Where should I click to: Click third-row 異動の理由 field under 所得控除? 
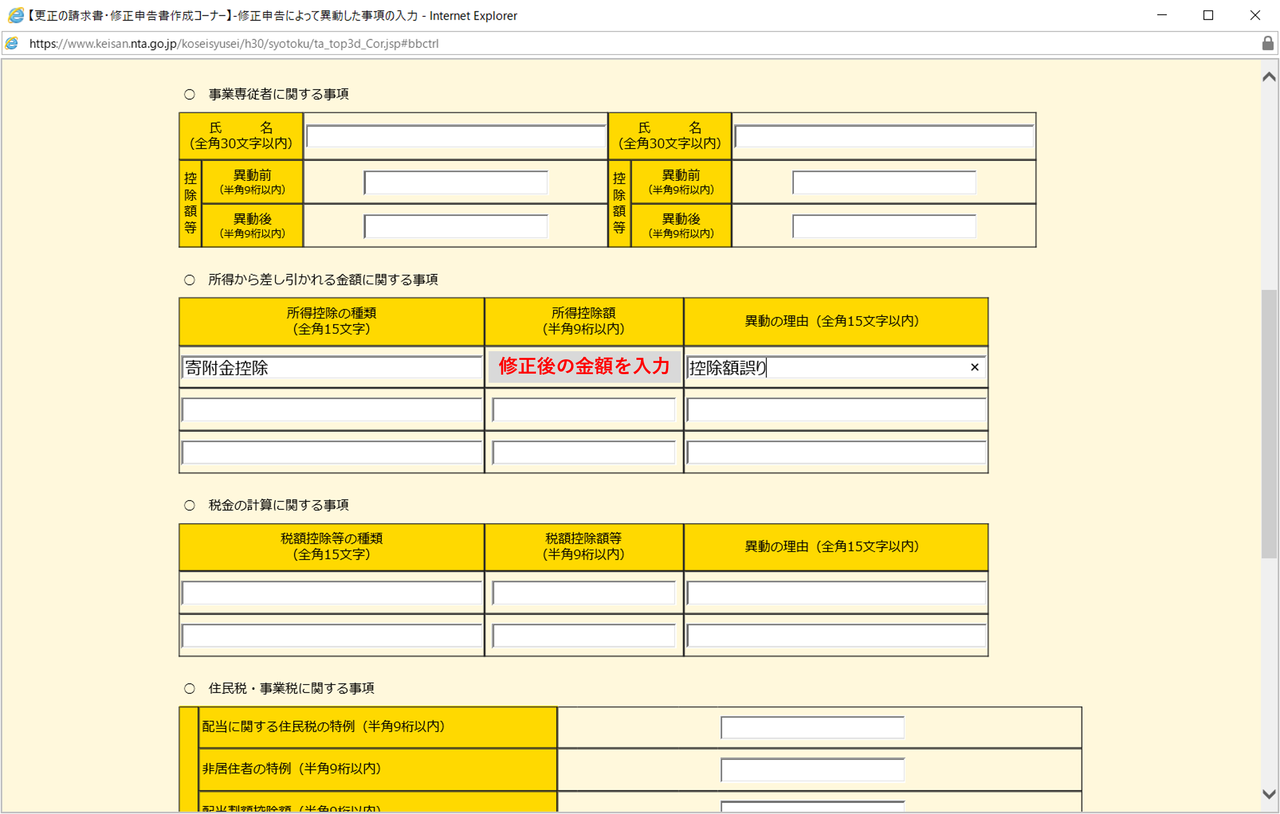click(x=836, y=453)
